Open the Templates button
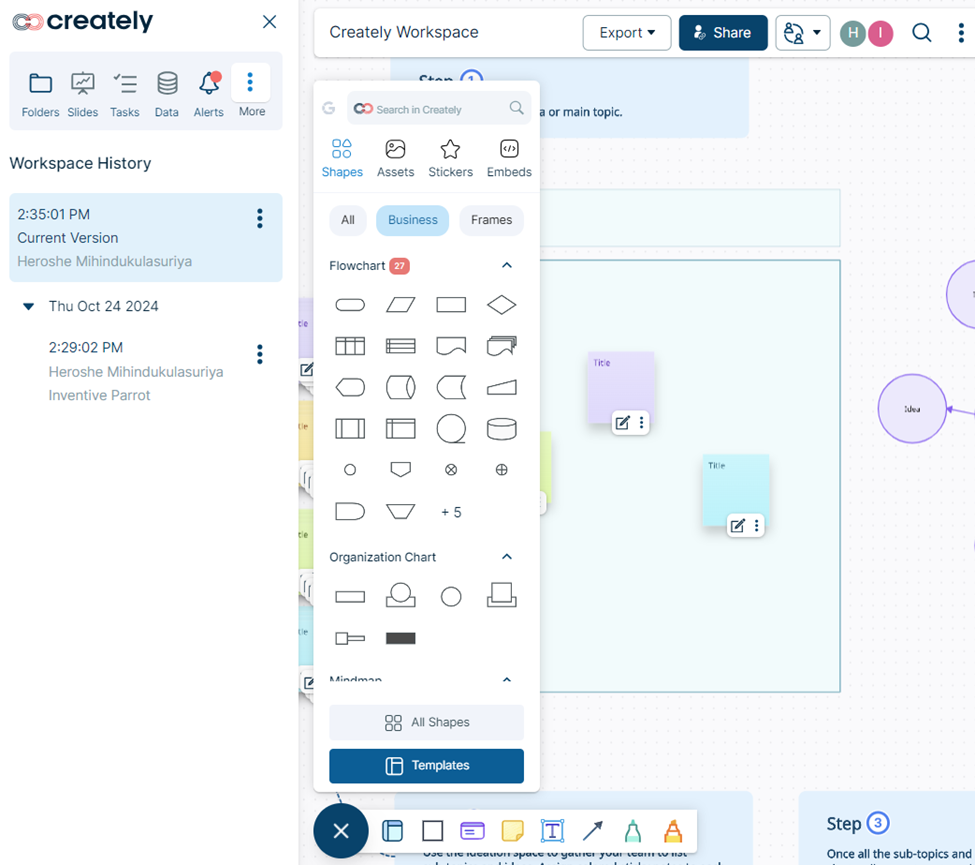This screenshot has height=865, width=975. 426,766
